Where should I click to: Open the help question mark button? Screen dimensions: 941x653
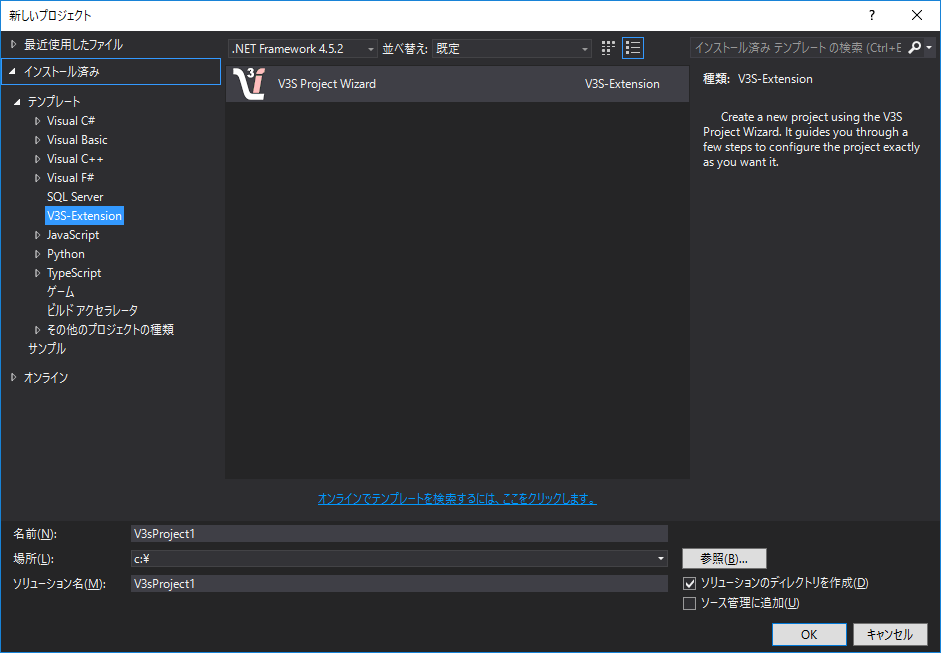click(872, 16)
